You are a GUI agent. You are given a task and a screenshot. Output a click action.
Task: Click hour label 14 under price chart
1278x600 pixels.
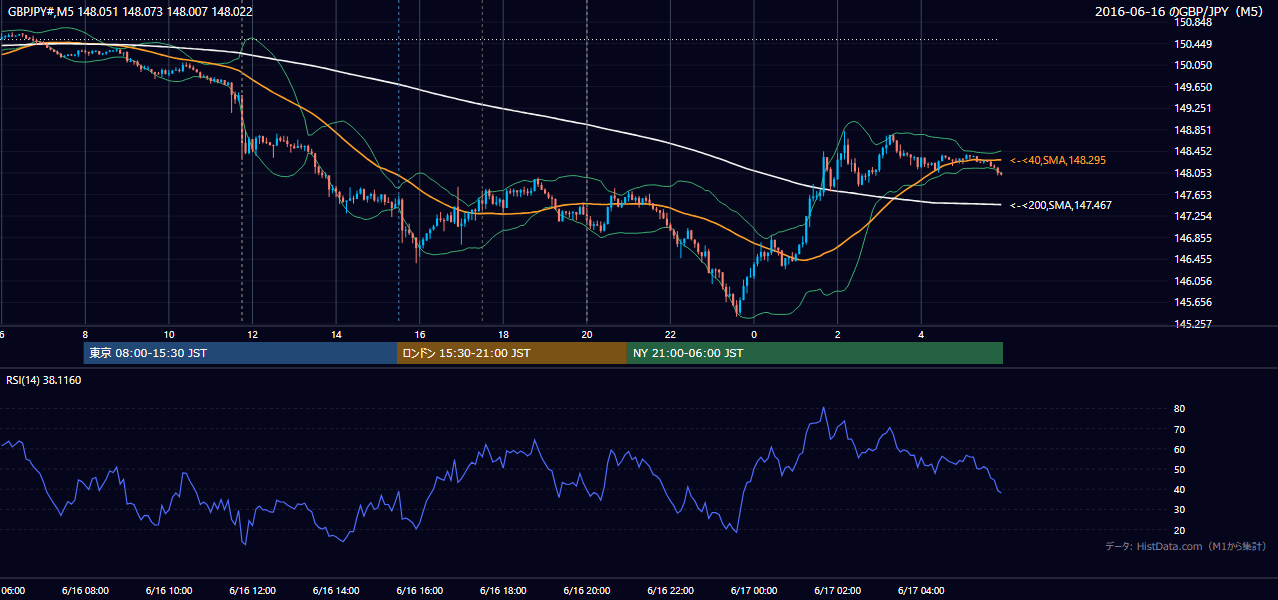point(337,335)
